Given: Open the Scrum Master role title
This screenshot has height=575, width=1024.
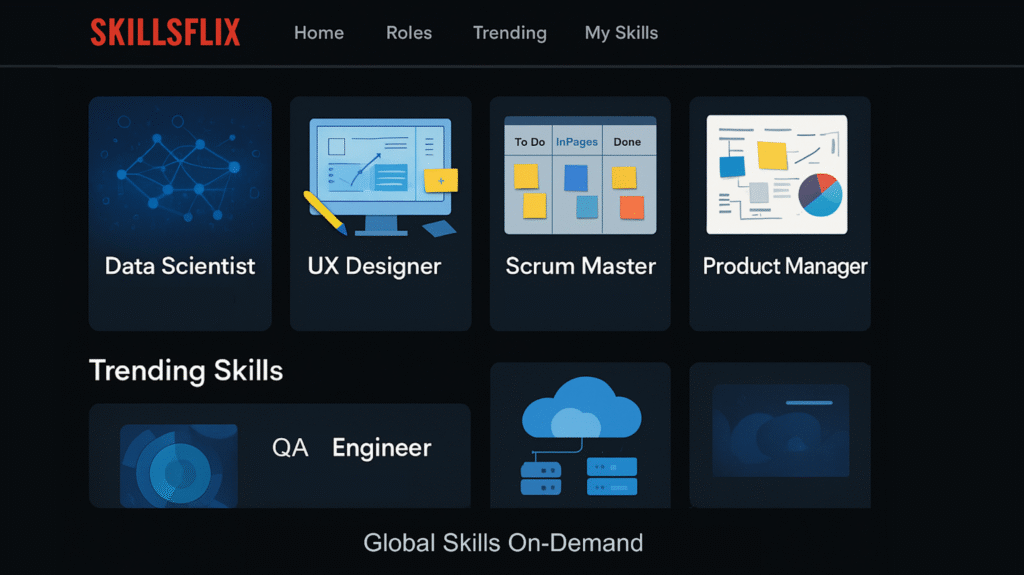Looking at the screenshot, I should [x=580, y=266].
